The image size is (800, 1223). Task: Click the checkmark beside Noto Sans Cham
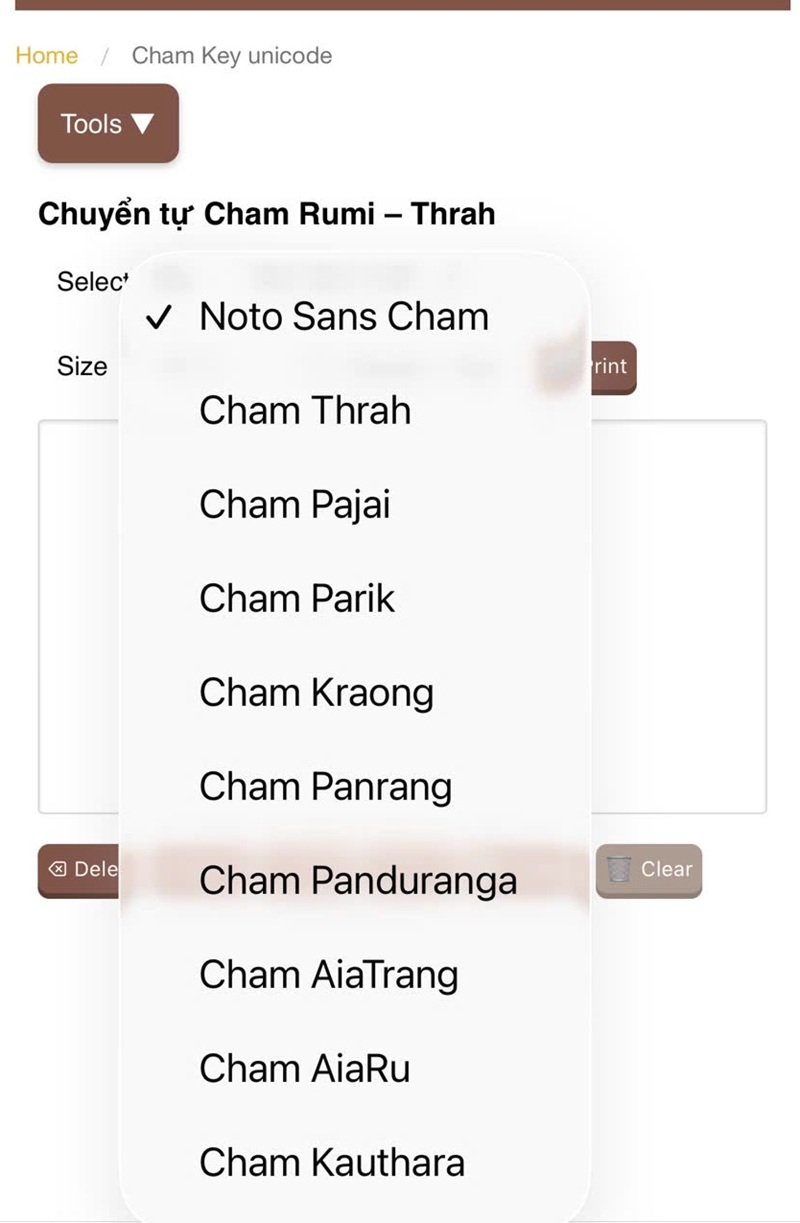[158, 318]
